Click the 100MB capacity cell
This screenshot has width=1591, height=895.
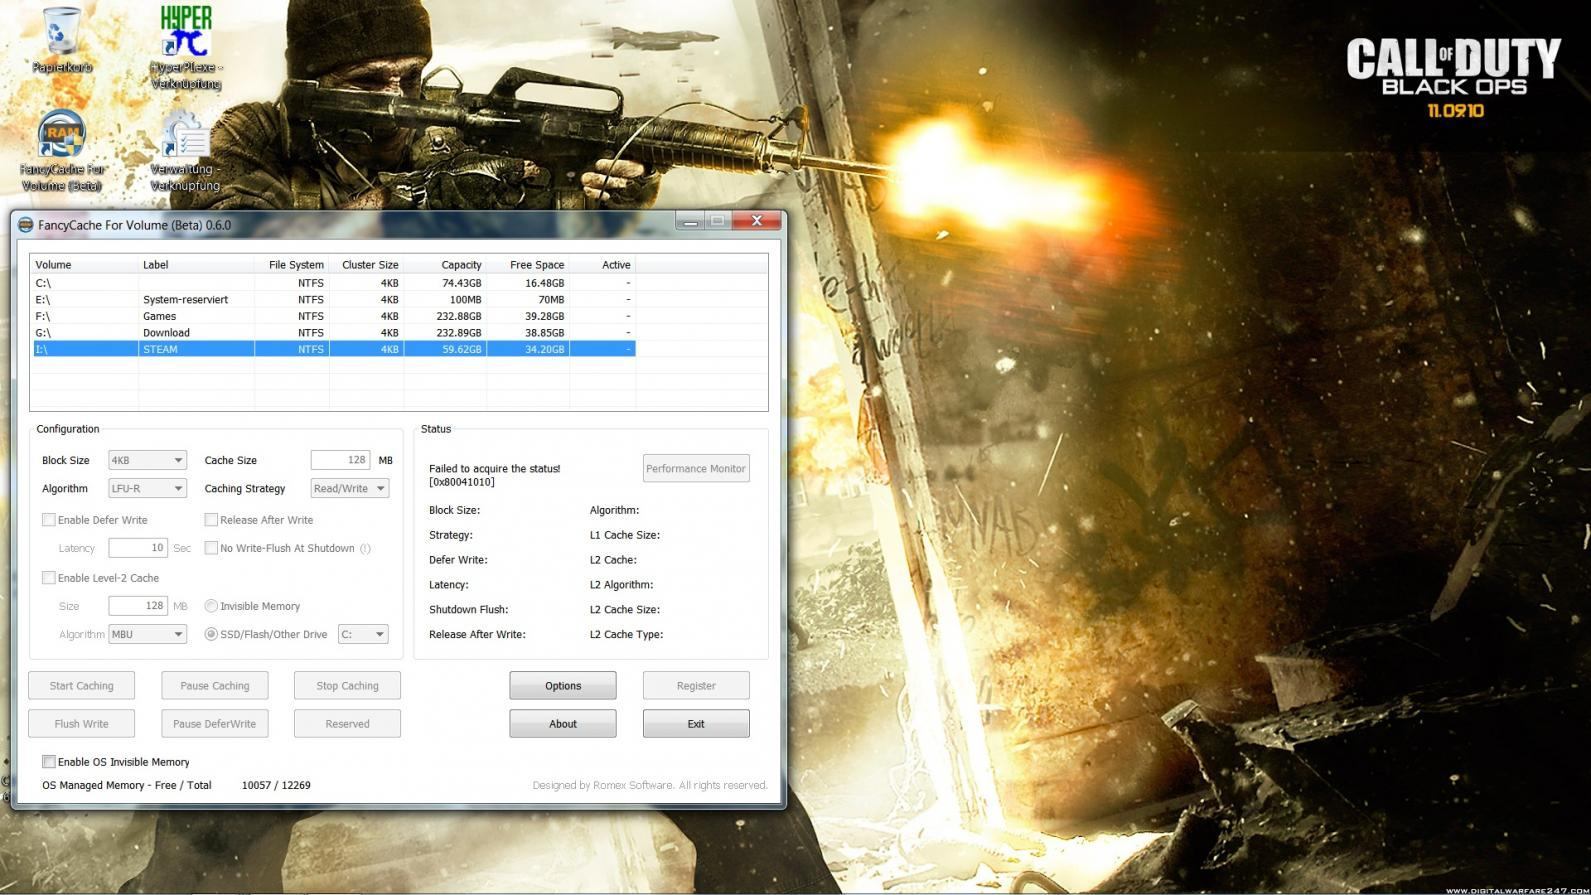click(465, 299)
